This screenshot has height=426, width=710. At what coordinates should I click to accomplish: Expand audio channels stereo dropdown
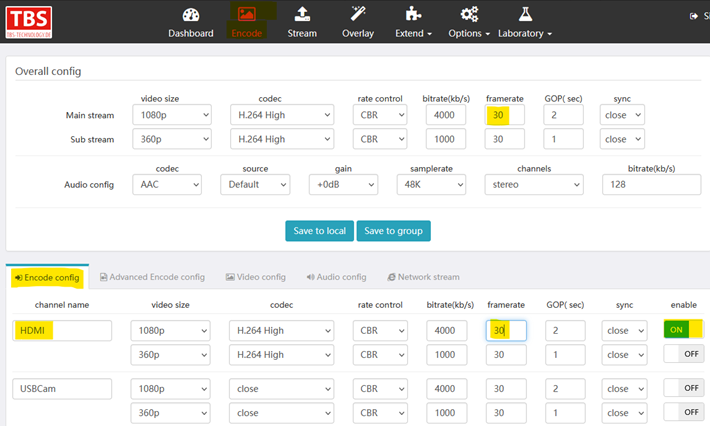pyautogui.click(x=533, y=185)
